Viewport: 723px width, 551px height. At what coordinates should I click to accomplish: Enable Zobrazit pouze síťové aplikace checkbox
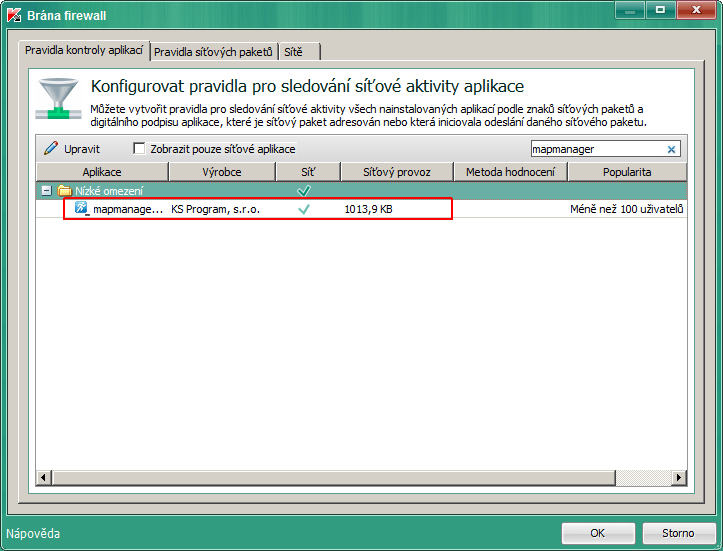coord(139,148)
